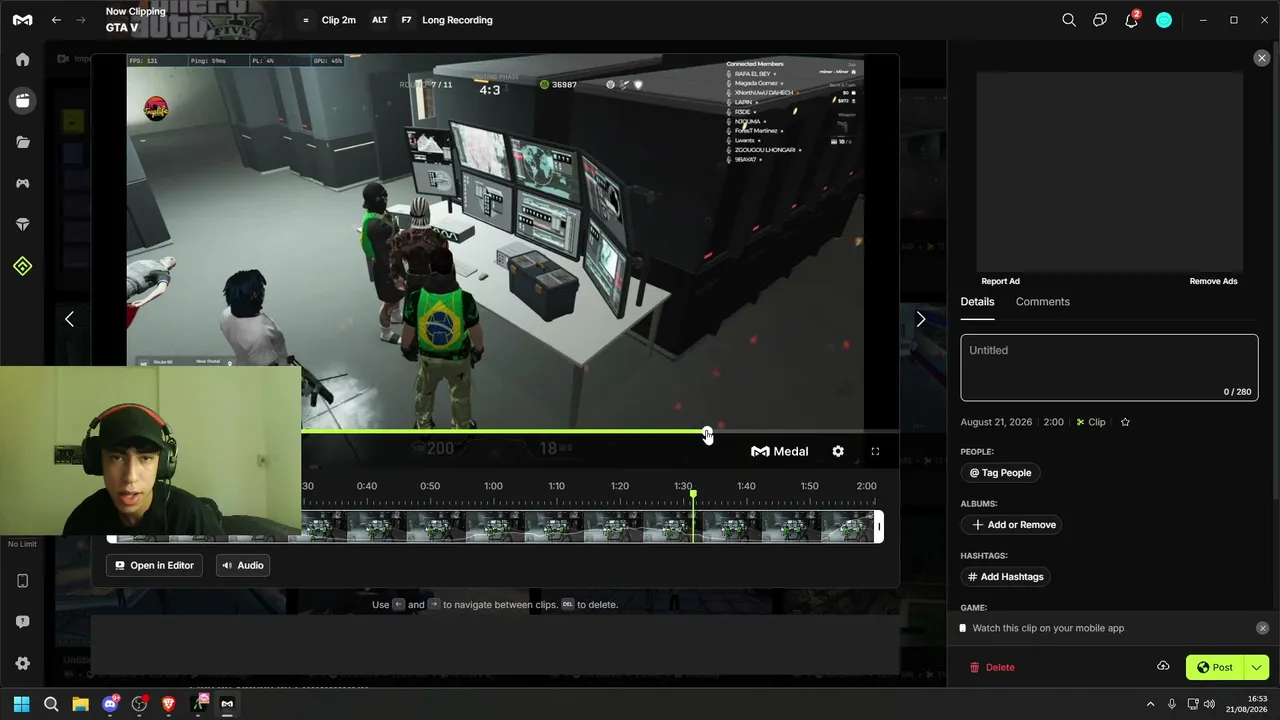
Task: Post the clip
Action: 1215,667
